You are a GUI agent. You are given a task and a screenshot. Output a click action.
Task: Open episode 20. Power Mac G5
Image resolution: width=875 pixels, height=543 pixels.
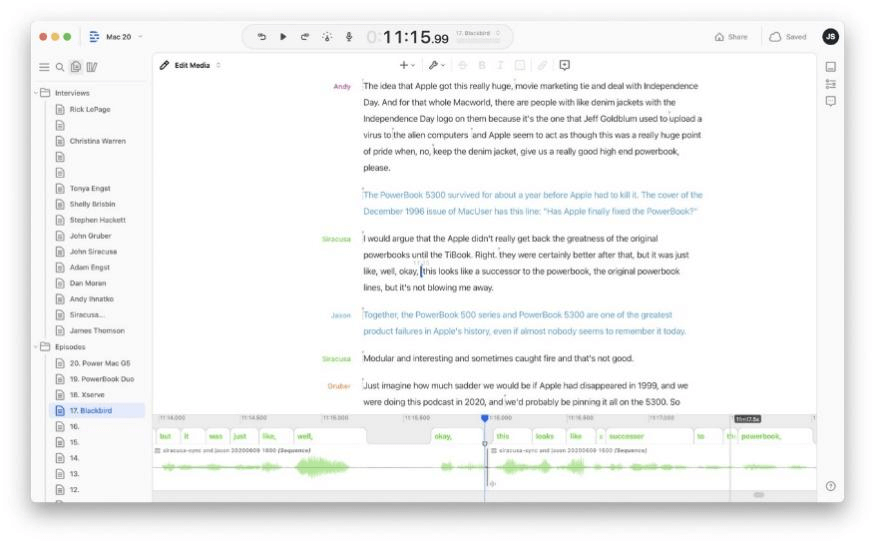pyautogui.click(x=99, y=363)
